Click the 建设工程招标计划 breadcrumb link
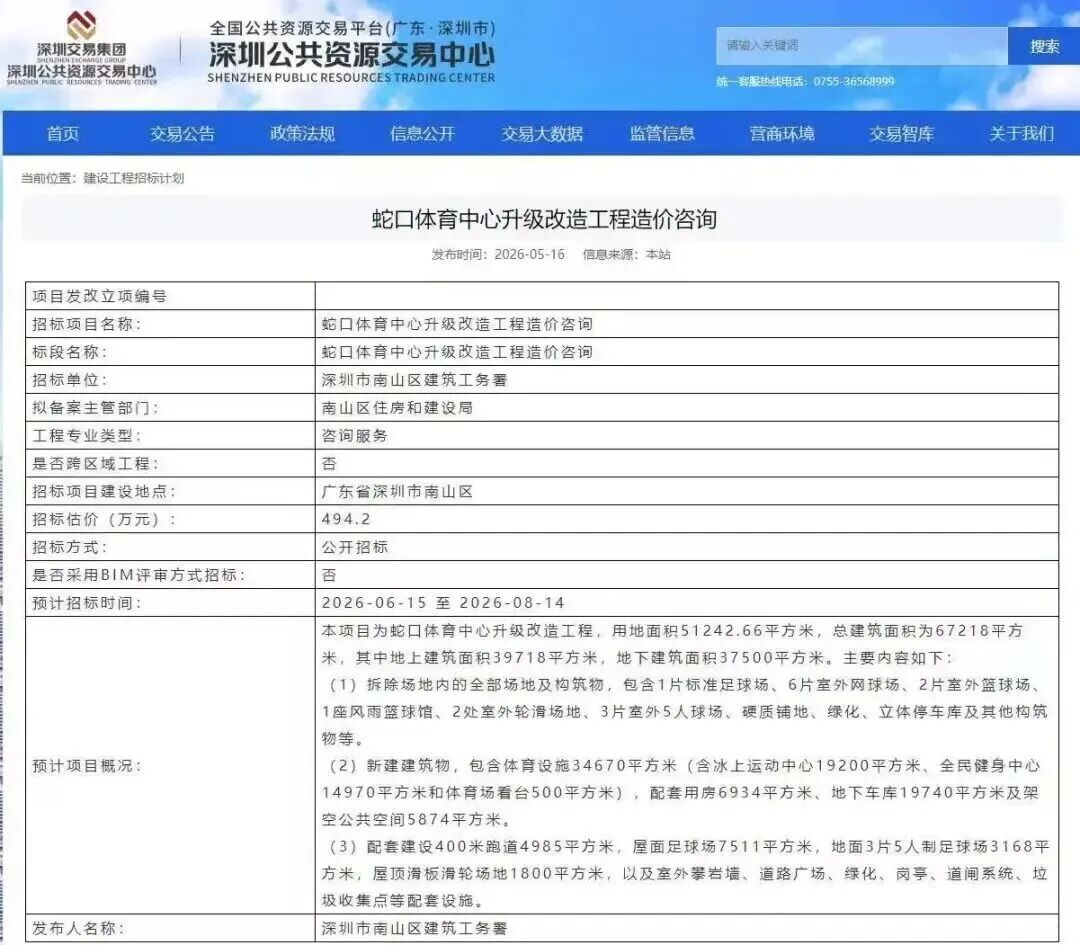Image resolution: width=1080 pixels, height=945 pixels. pyautogui.click(x=134, y=178)
